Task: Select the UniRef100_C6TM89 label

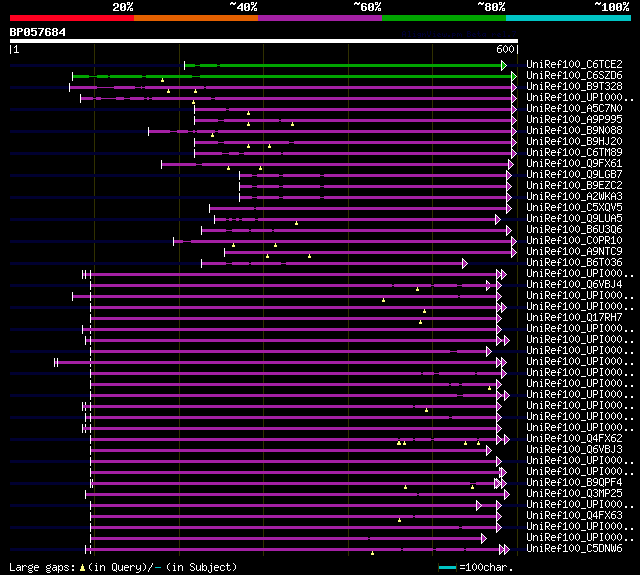Action: click(574, 153)
